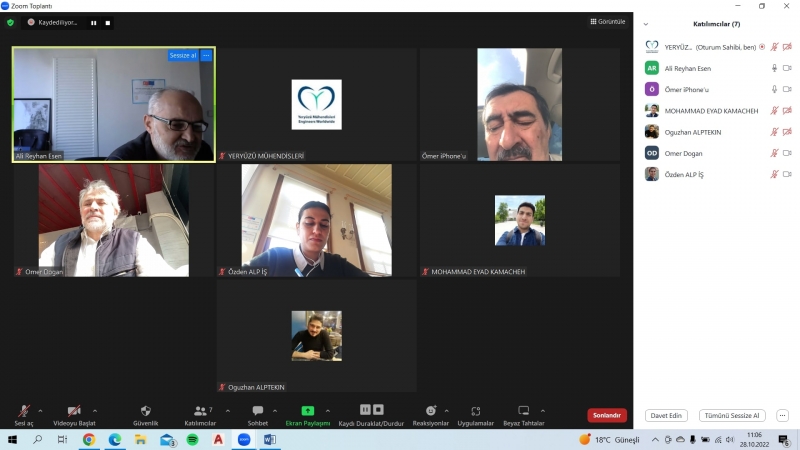Screen dimensions: 800x450
Task: Open File Explorer from the taskbar
Action: [140, 439]
